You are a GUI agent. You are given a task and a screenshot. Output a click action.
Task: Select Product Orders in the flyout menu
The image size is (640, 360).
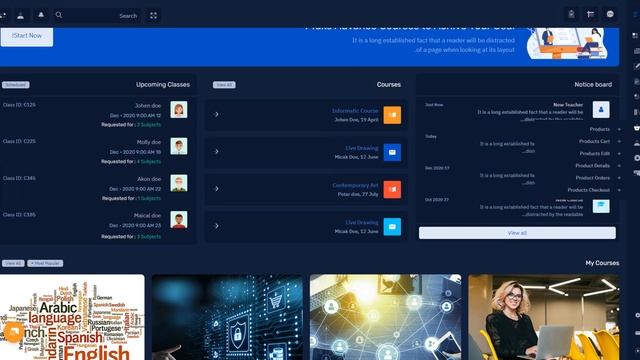[593, 178]
